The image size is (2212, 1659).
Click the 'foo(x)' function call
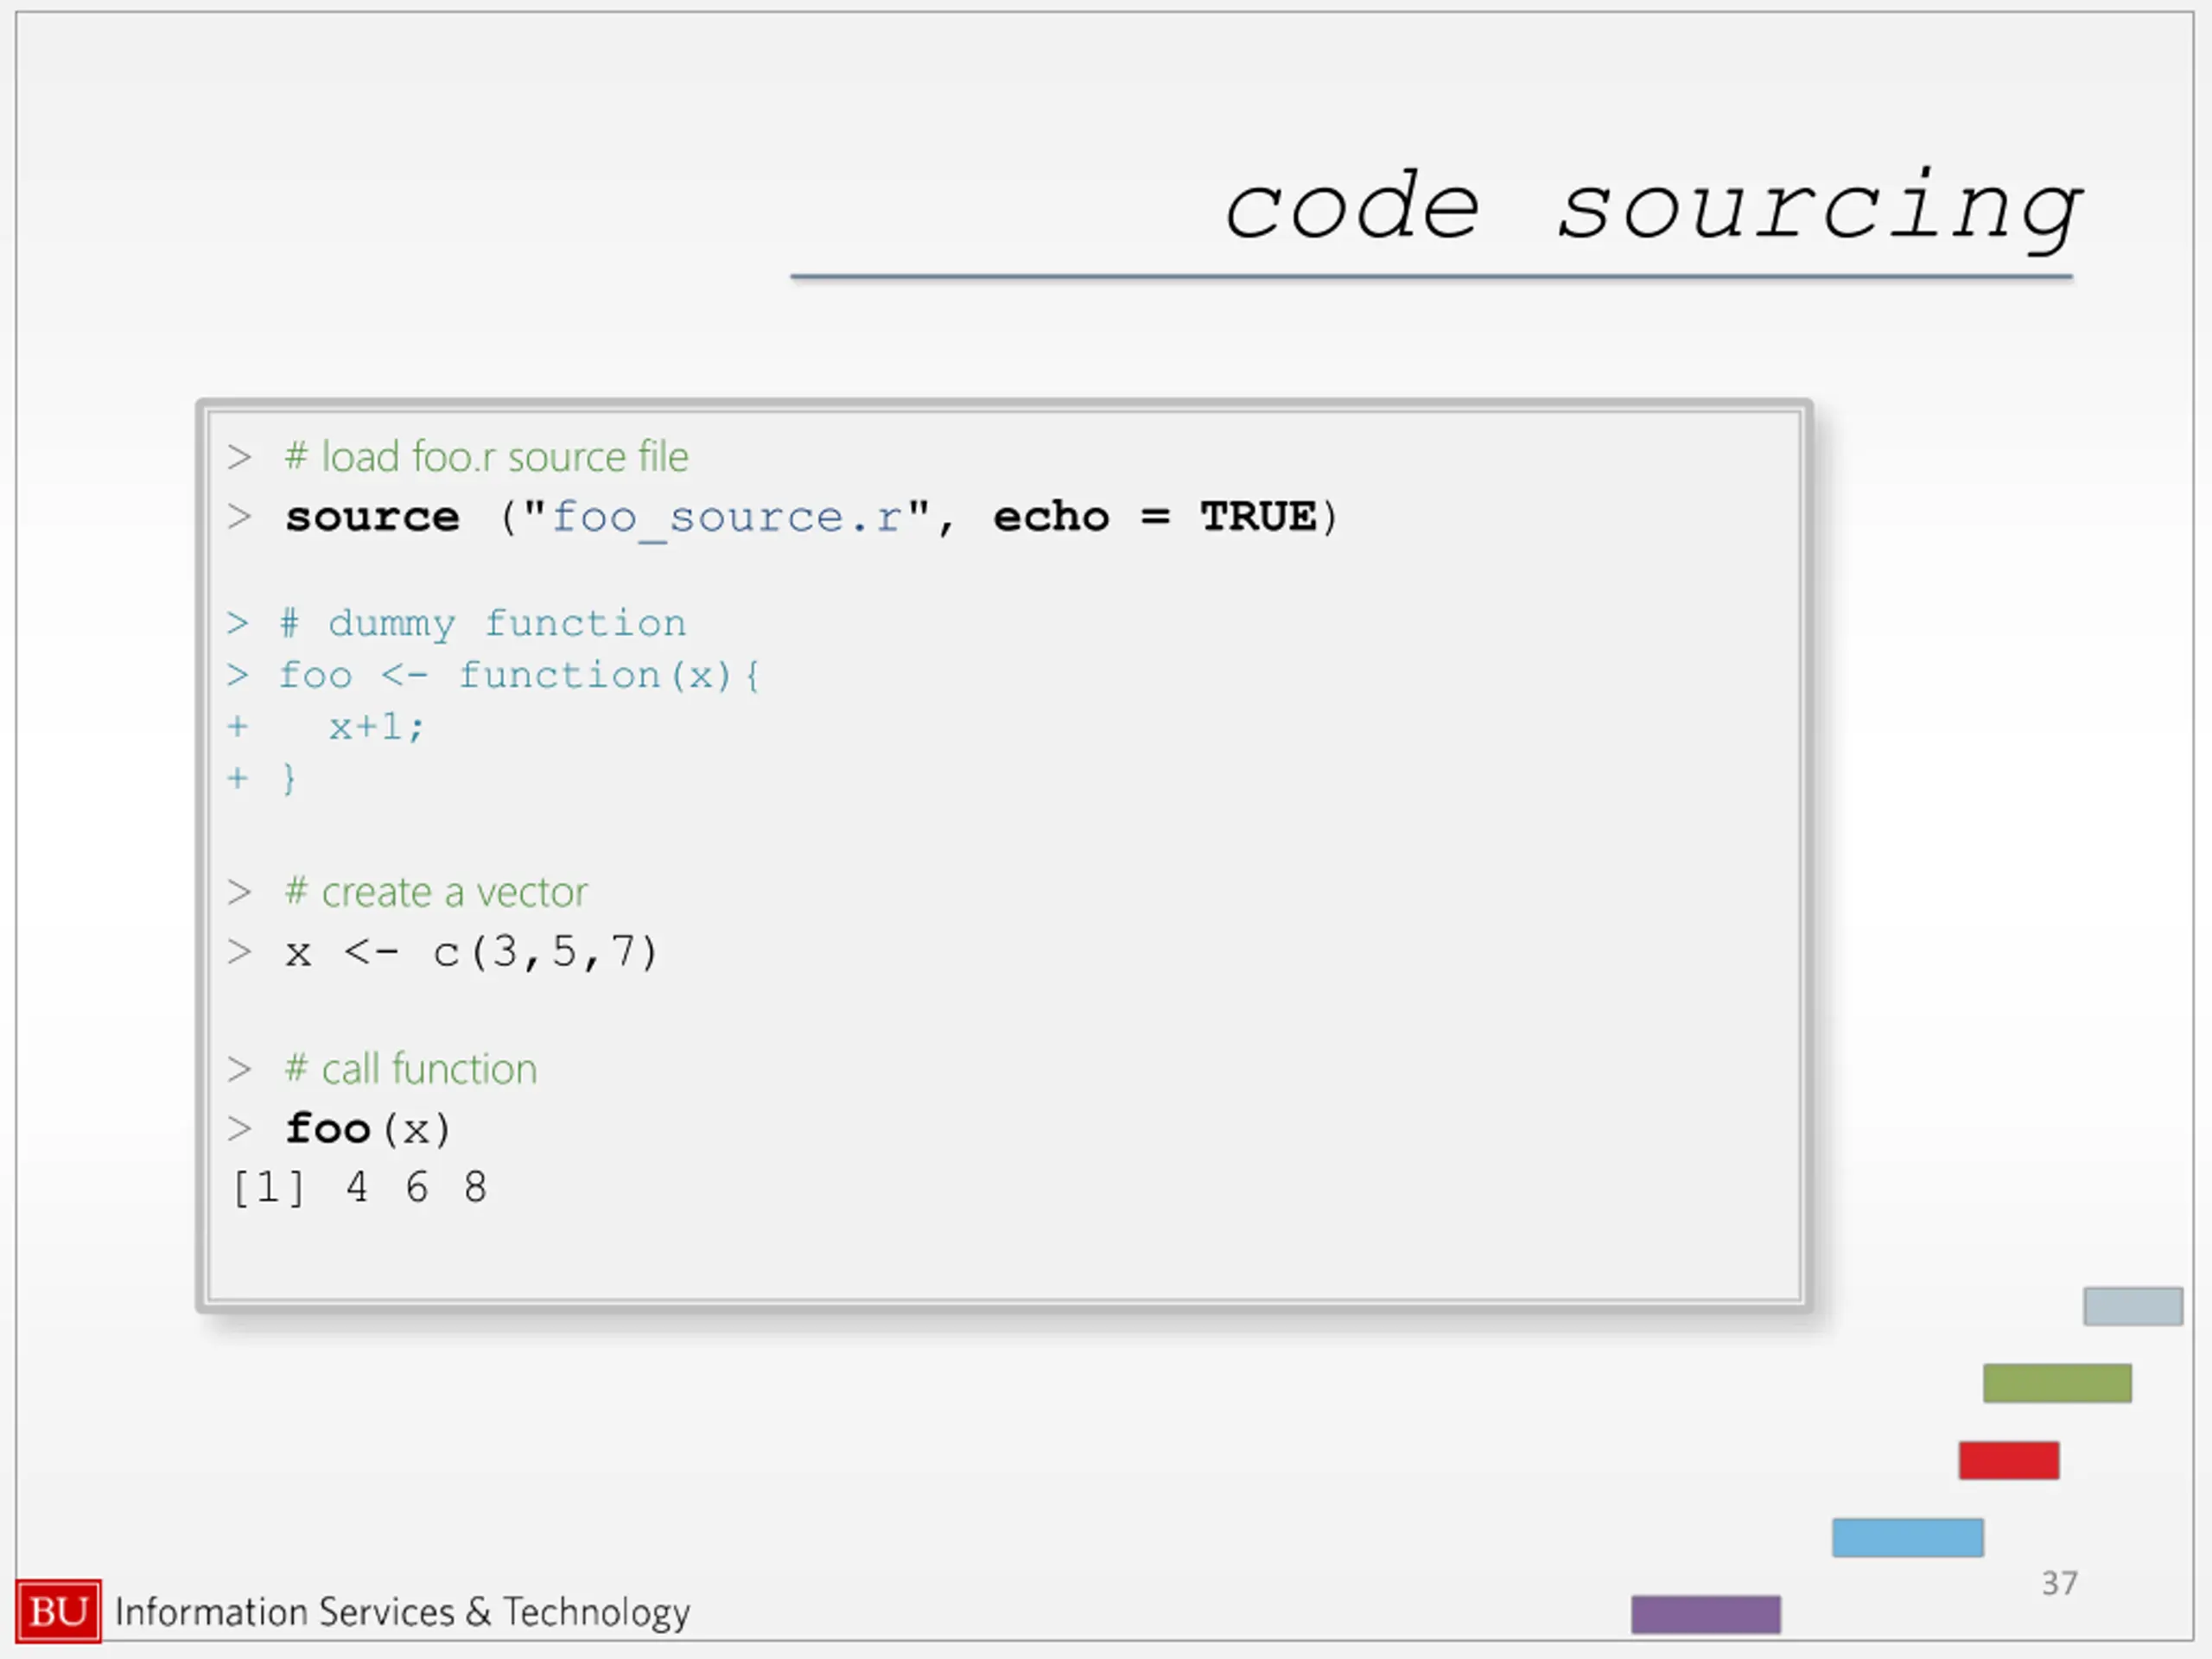[x=368, y=1129]
